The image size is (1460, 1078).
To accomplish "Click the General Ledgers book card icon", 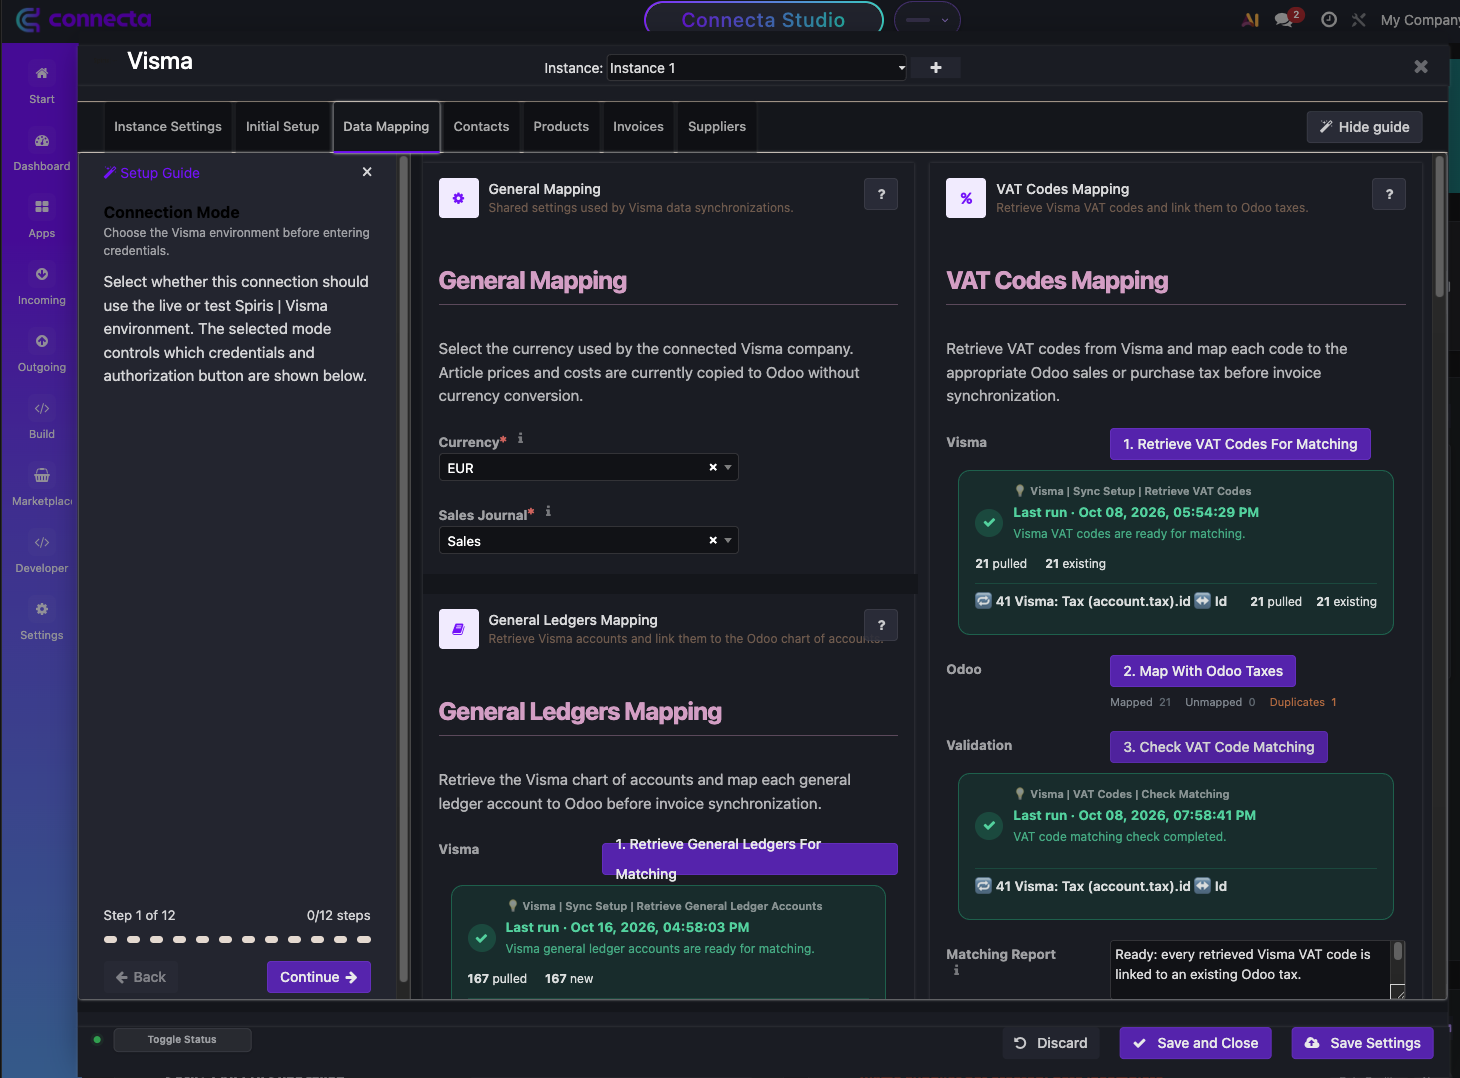I will click(x=458, y=629).
